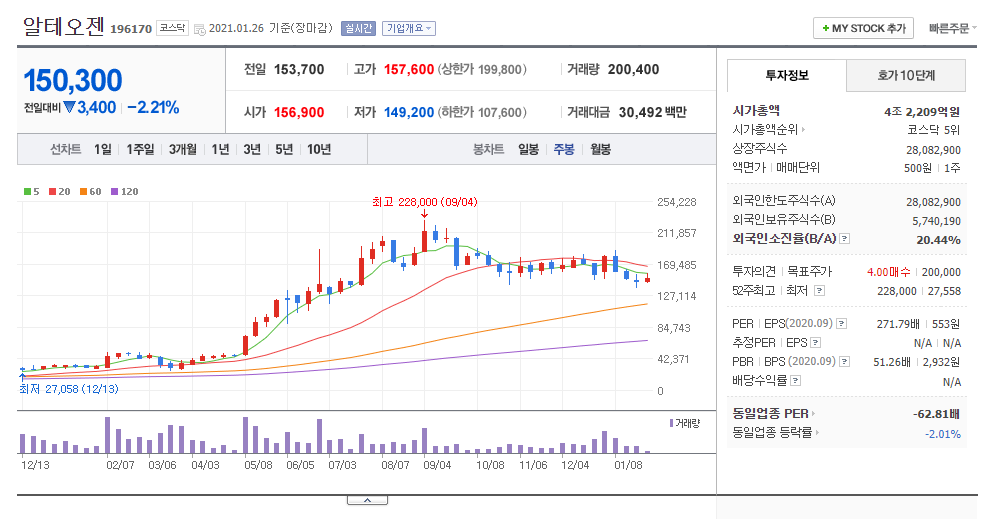Image resolution: width=995 pixels, height=519 pixels.
Task: Click the 시가총액 value 4조 2,209억원
Action: [921, 112]
